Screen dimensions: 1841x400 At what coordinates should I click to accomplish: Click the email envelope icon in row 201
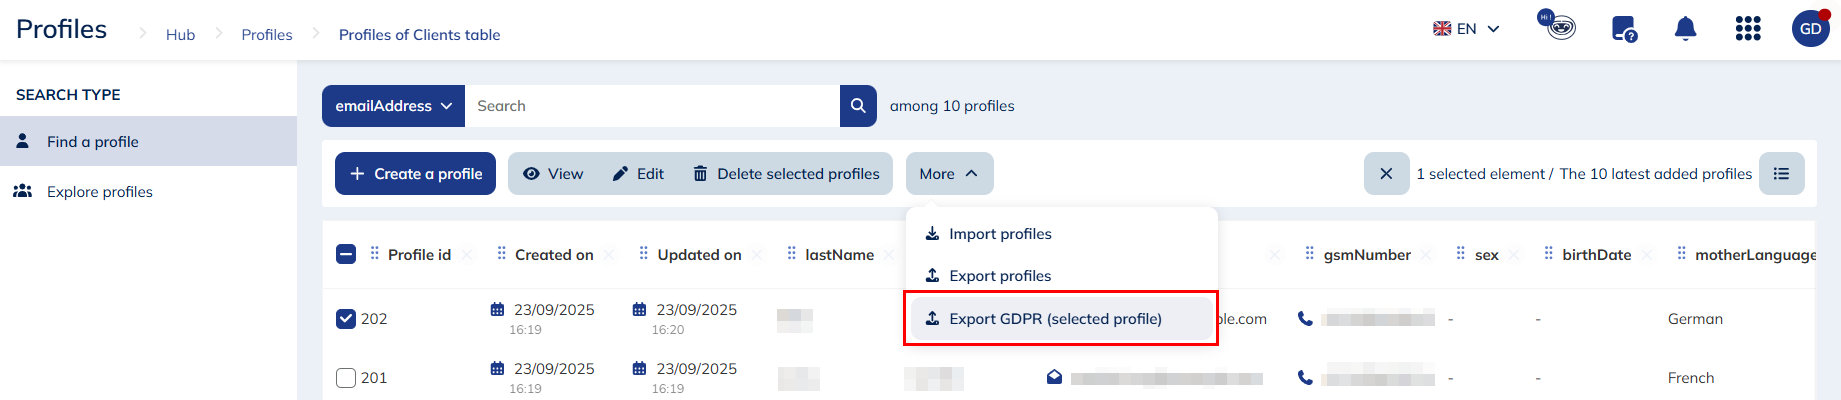coord(1054,378)
